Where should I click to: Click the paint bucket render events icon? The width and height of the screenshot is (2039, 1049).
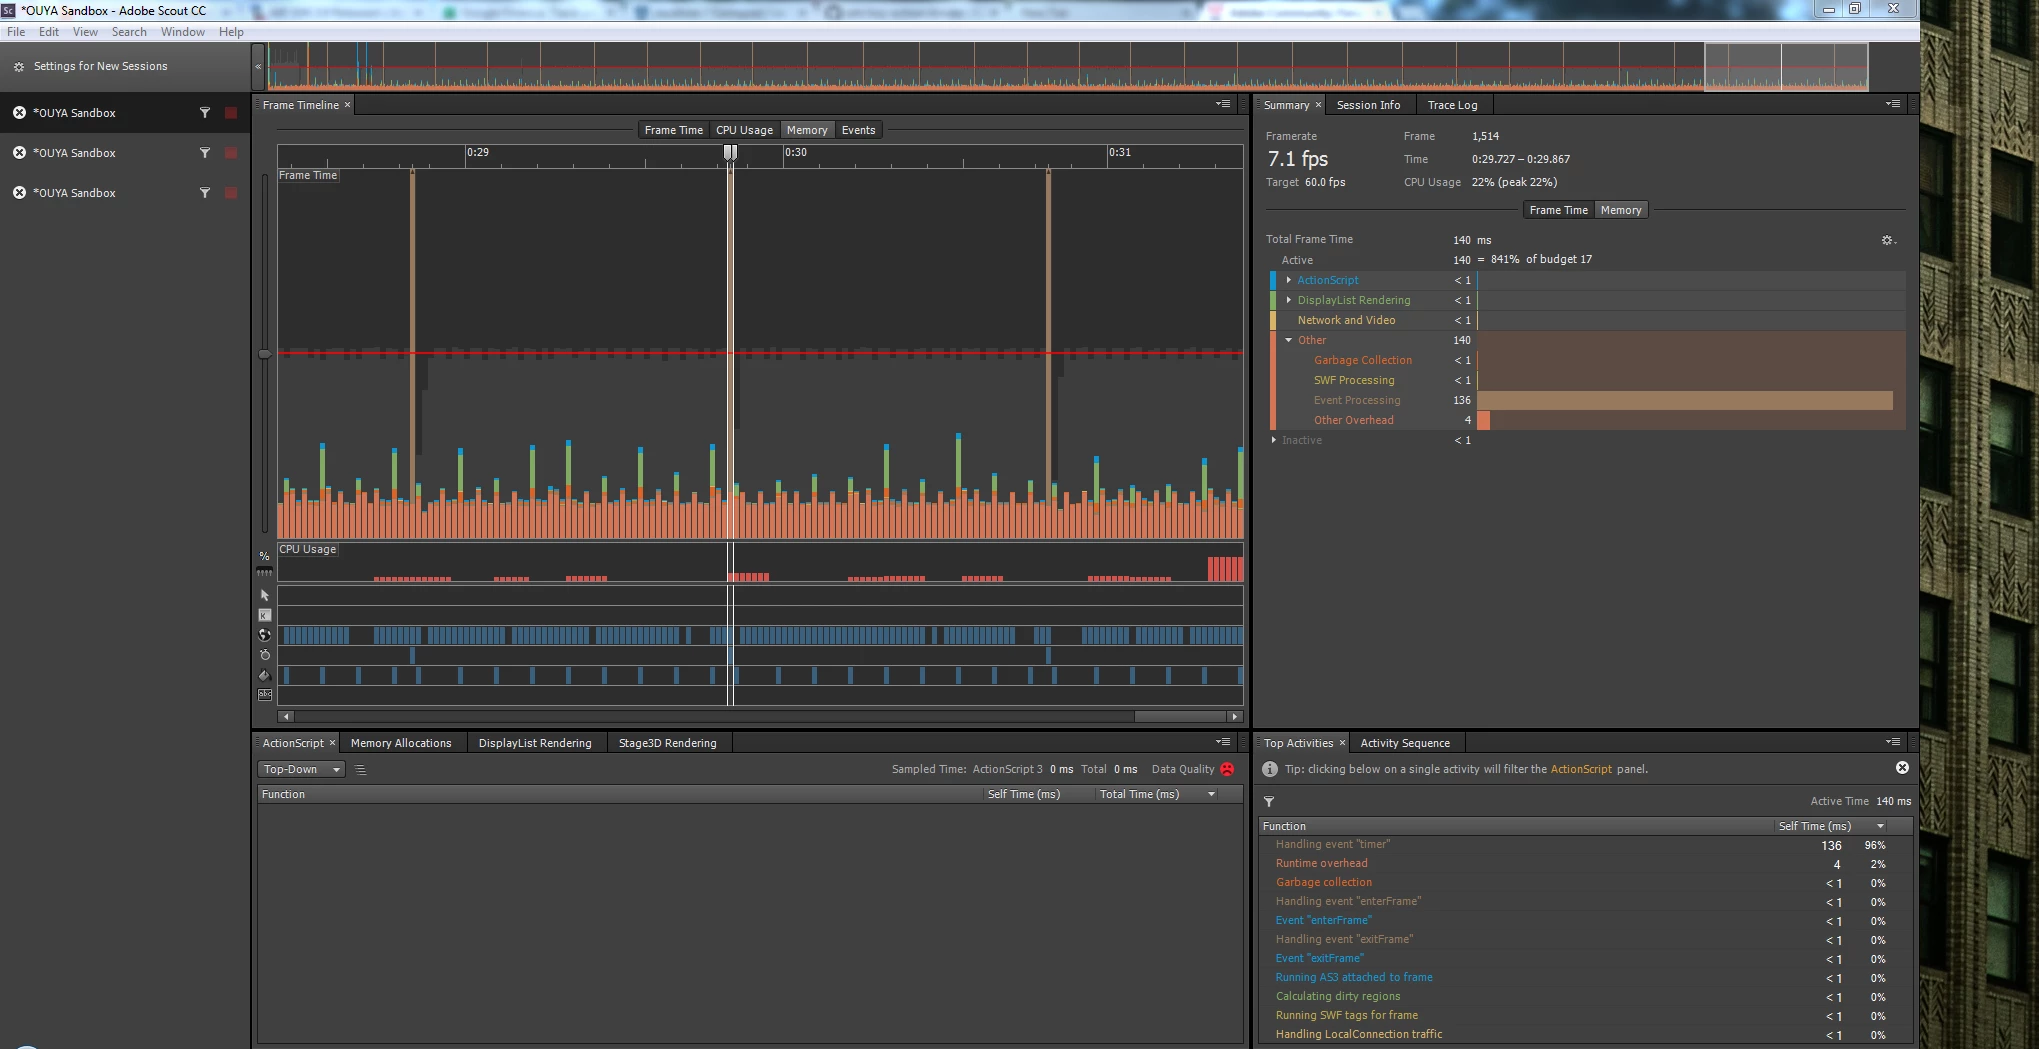[x=265, y=675]
